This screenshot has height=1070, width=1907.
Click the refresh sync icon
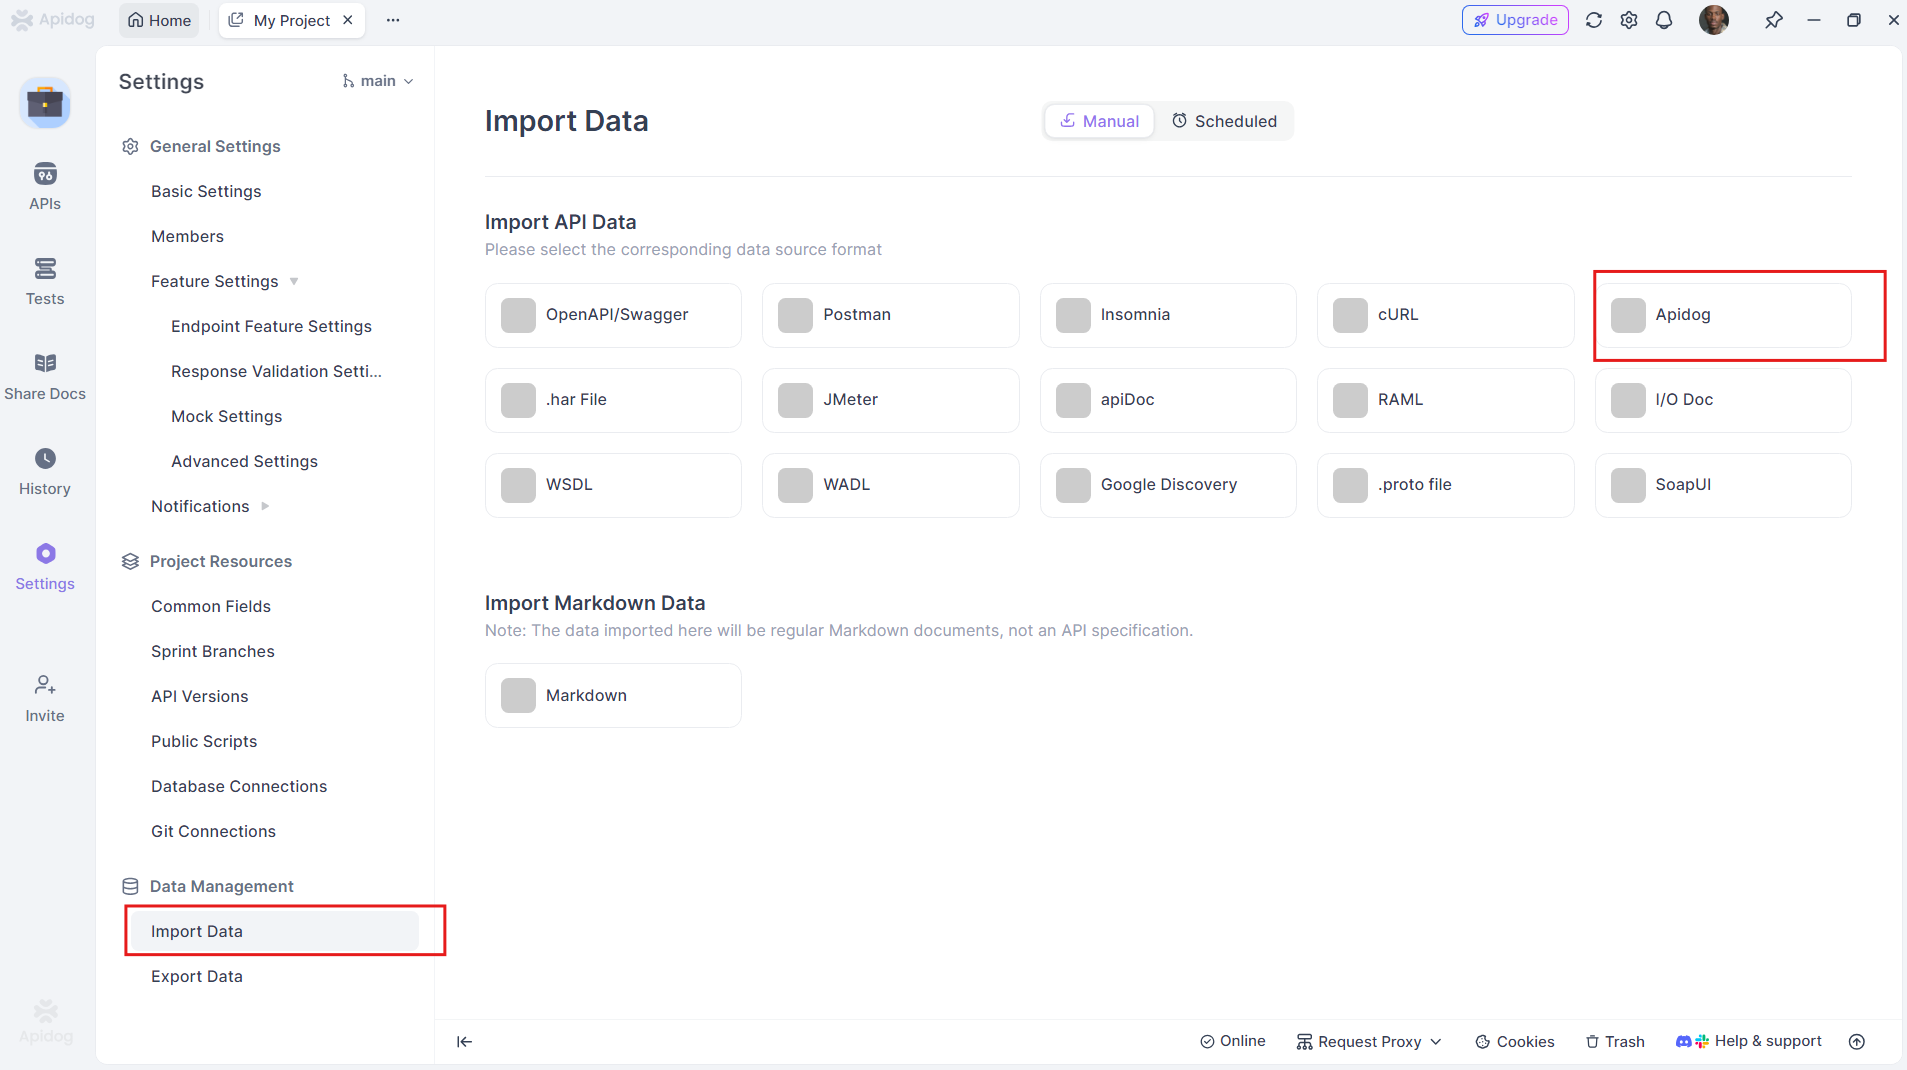click(x=1594, y=20)
